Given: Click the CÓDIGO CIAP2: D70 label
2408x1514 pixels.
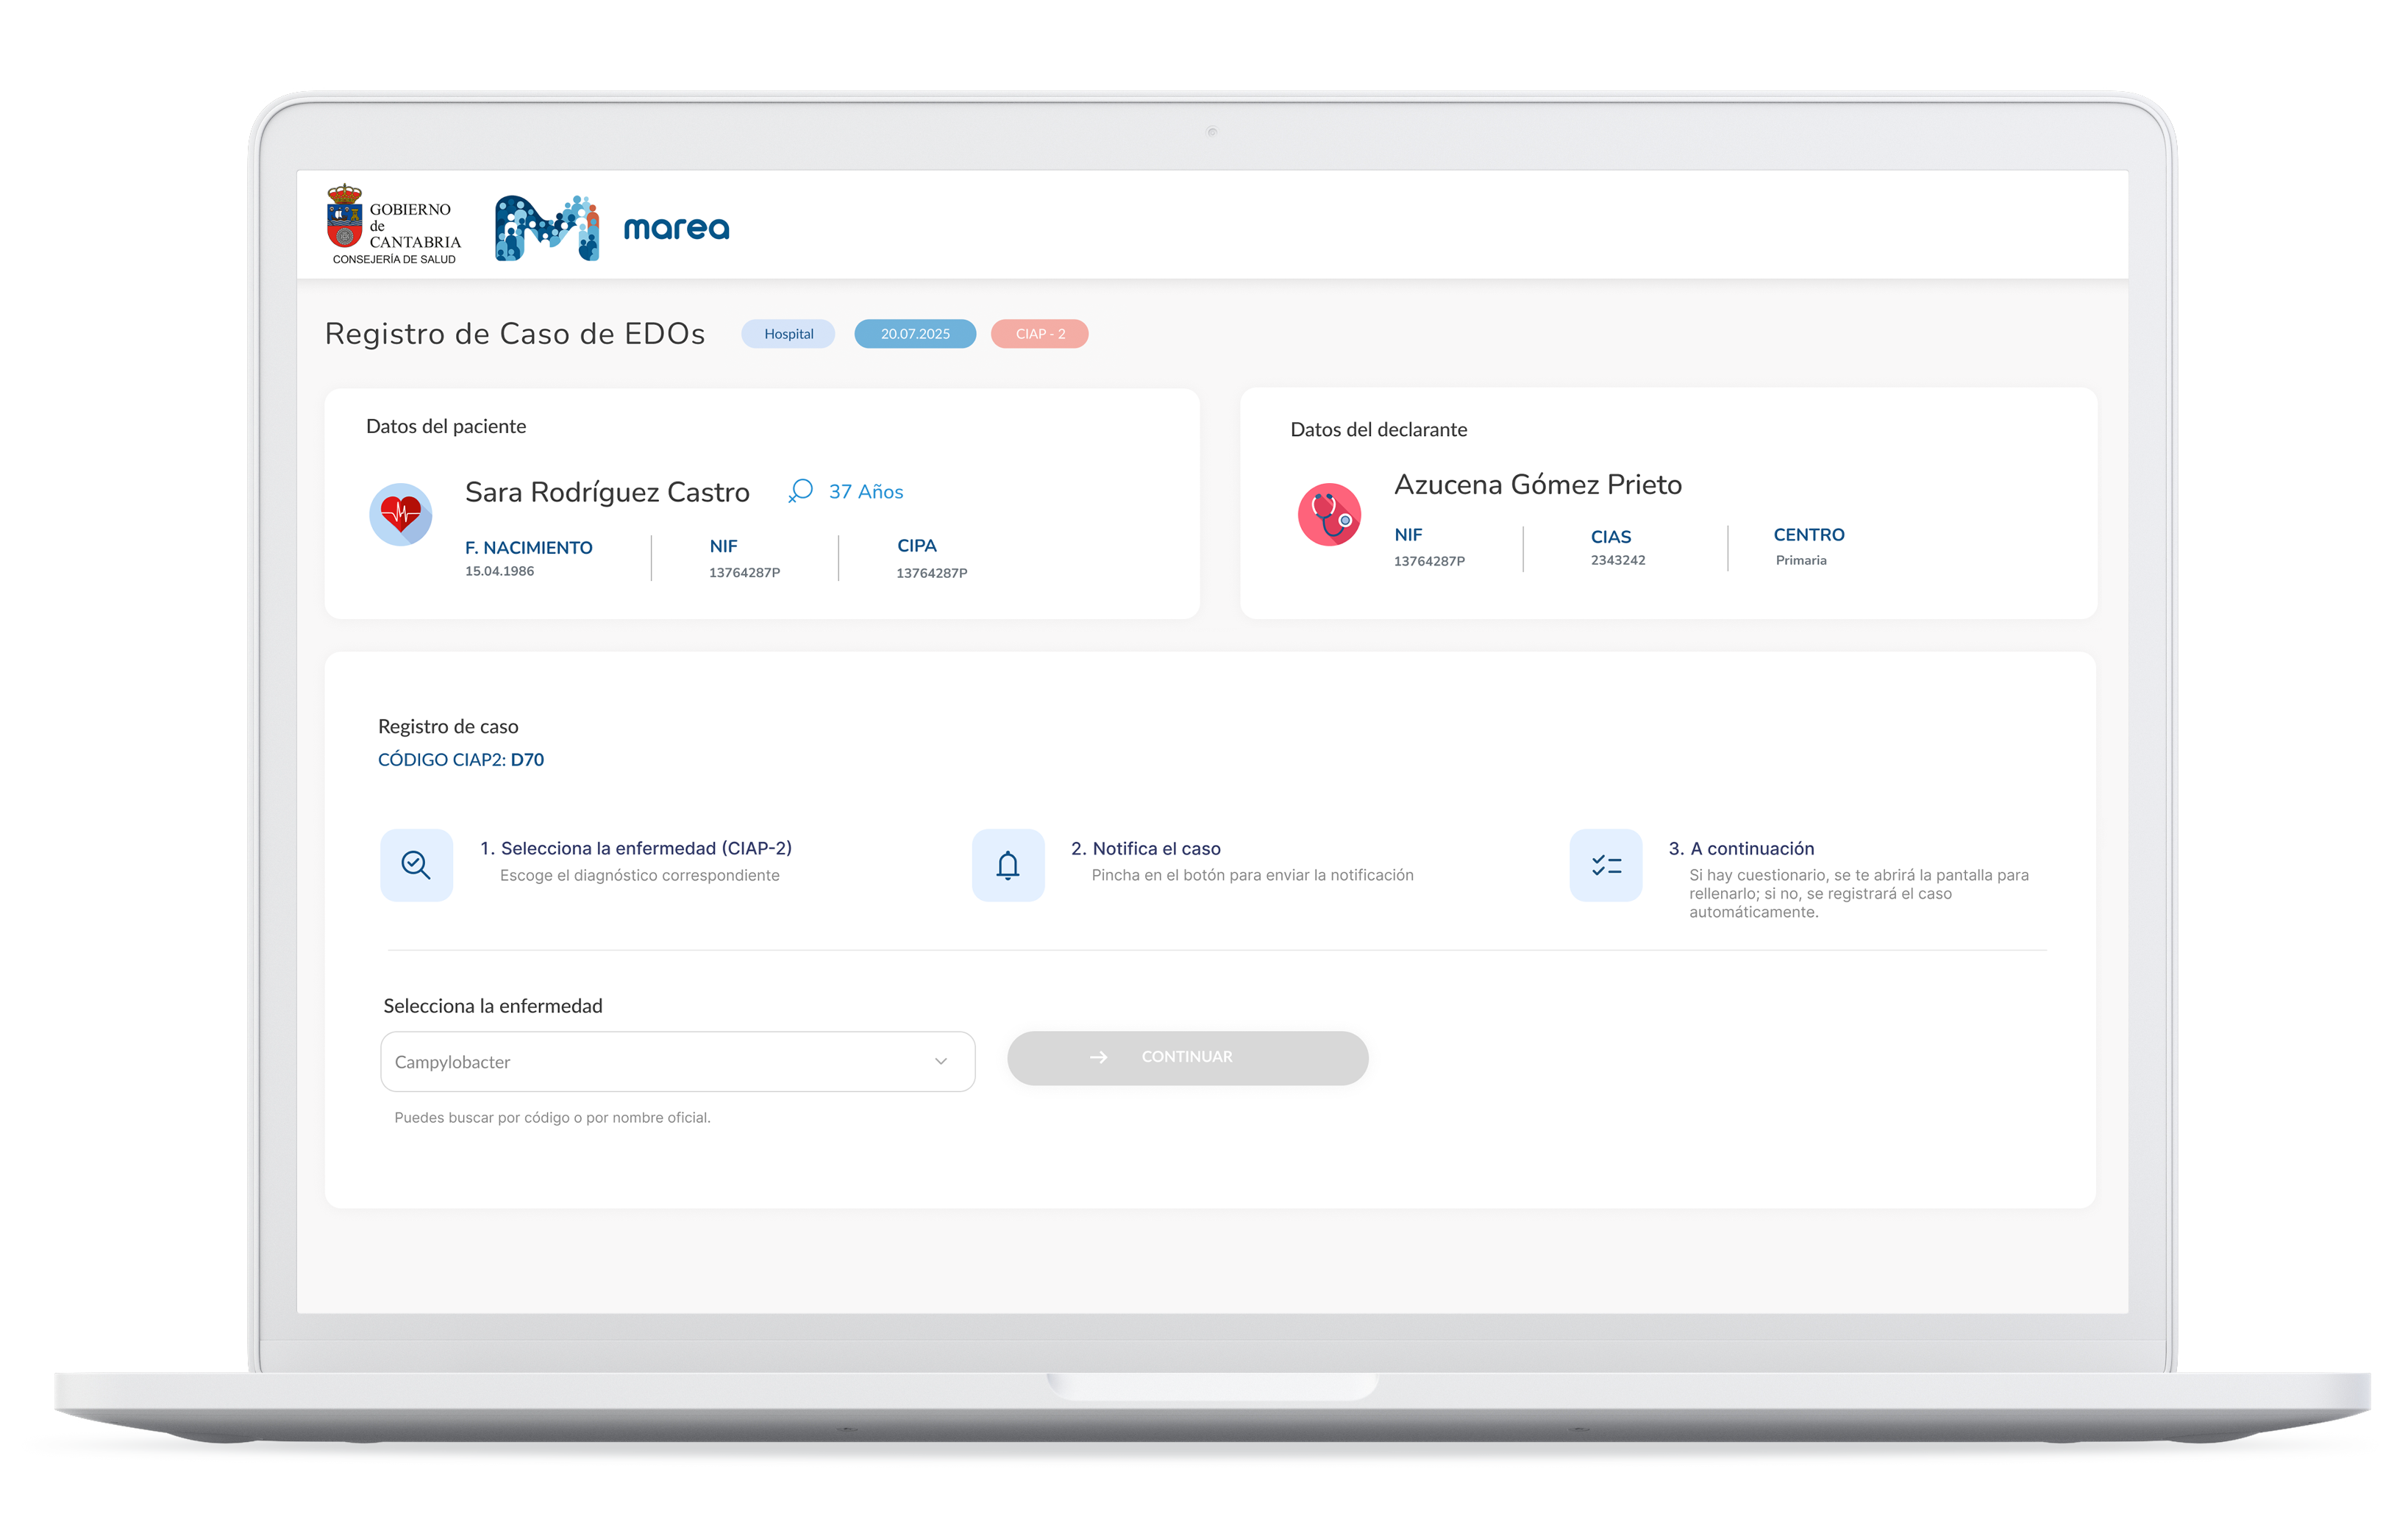Looking at the screenshot, I should (461, 759).
